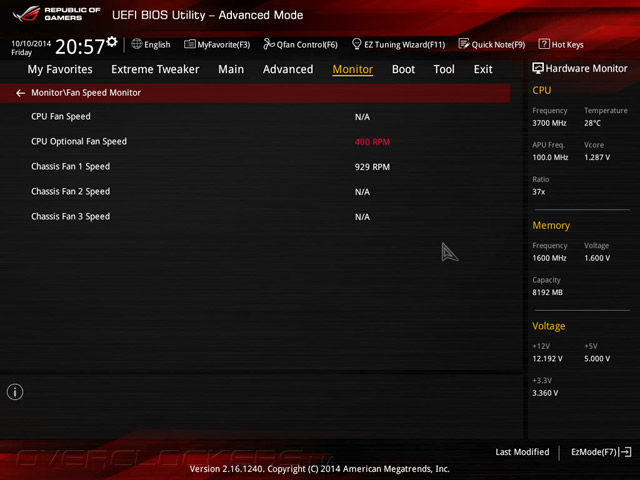Switch to the Boot tab
Image resolution: width=640 pixels, height=480 pixels.
(403, 69)
